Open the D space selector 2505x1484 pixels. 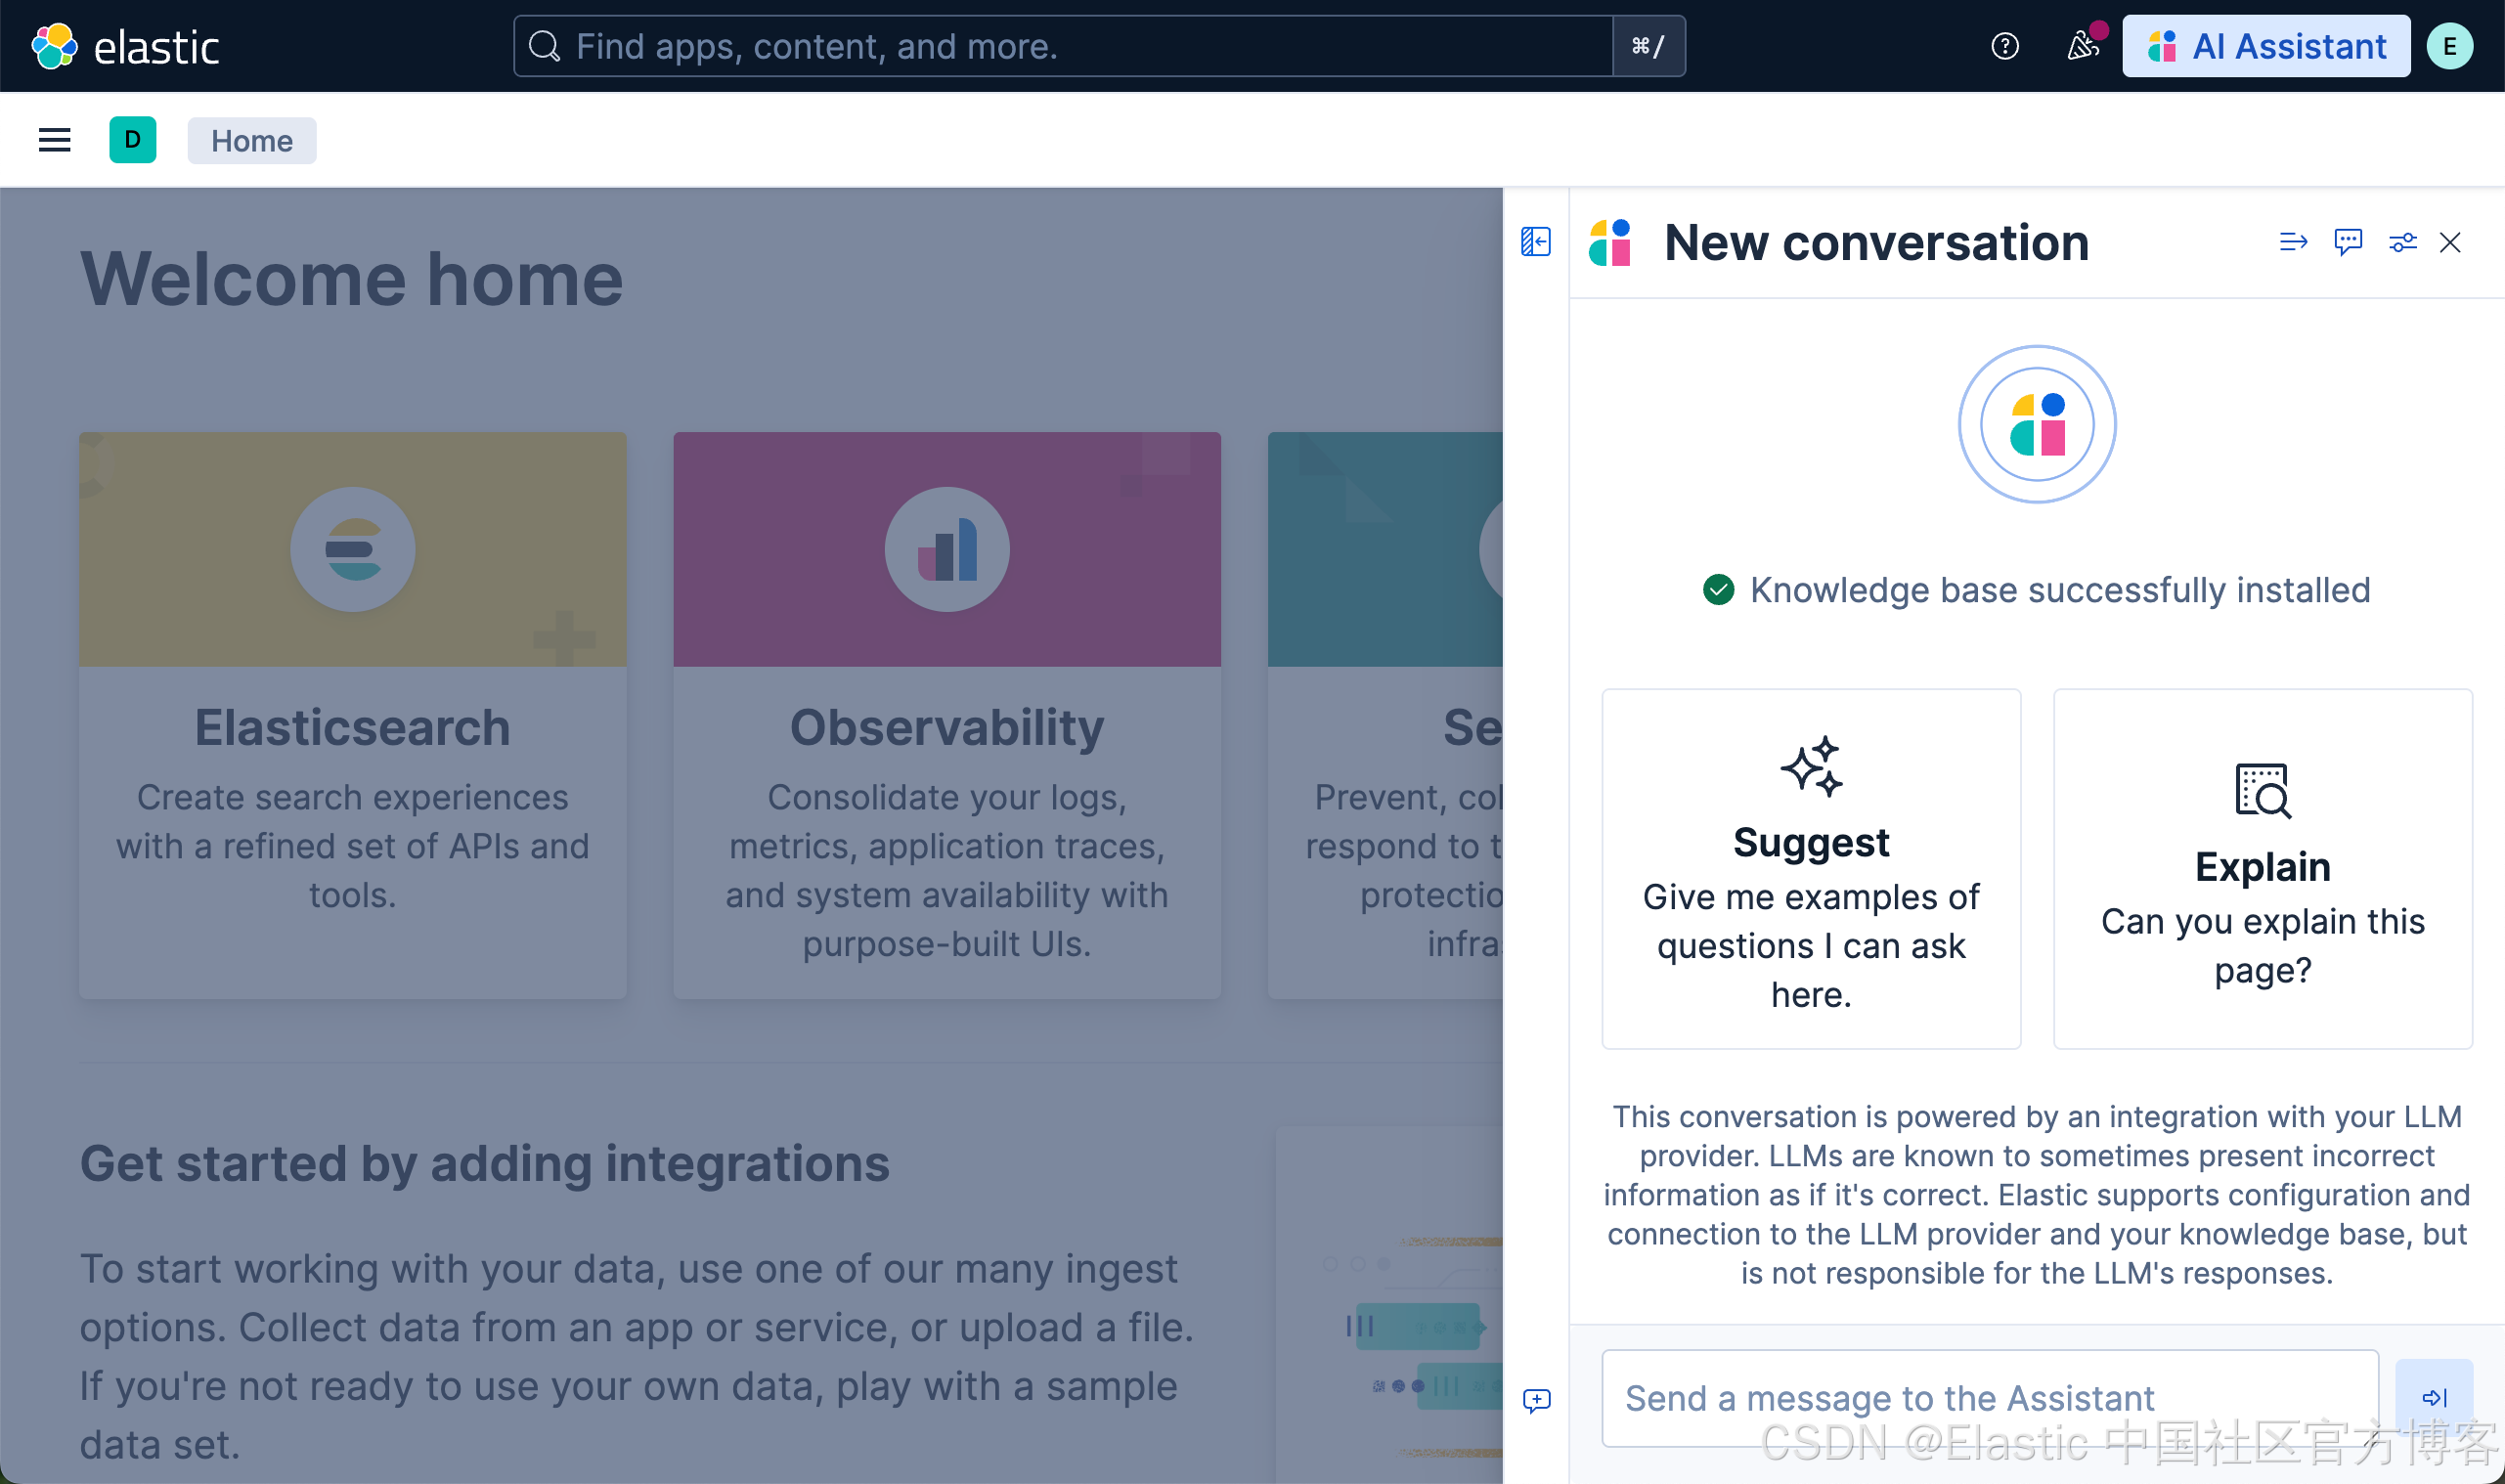tap(132, 140)
